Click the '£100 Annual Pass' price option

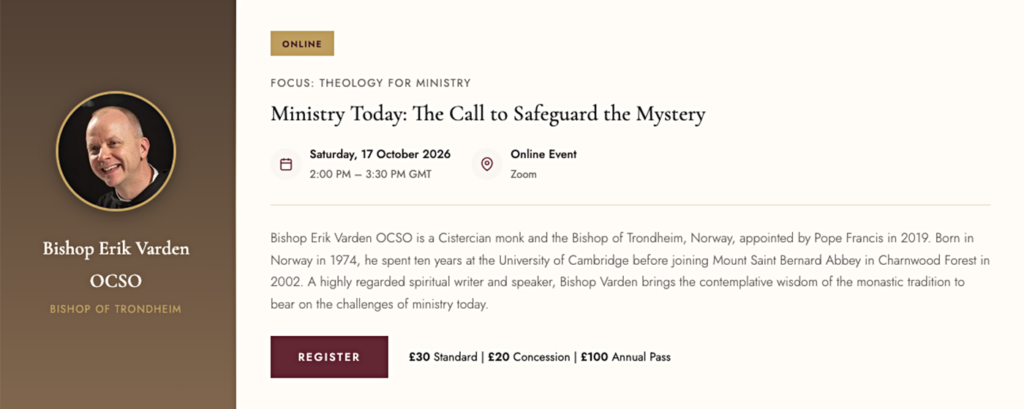coord(625,357)
